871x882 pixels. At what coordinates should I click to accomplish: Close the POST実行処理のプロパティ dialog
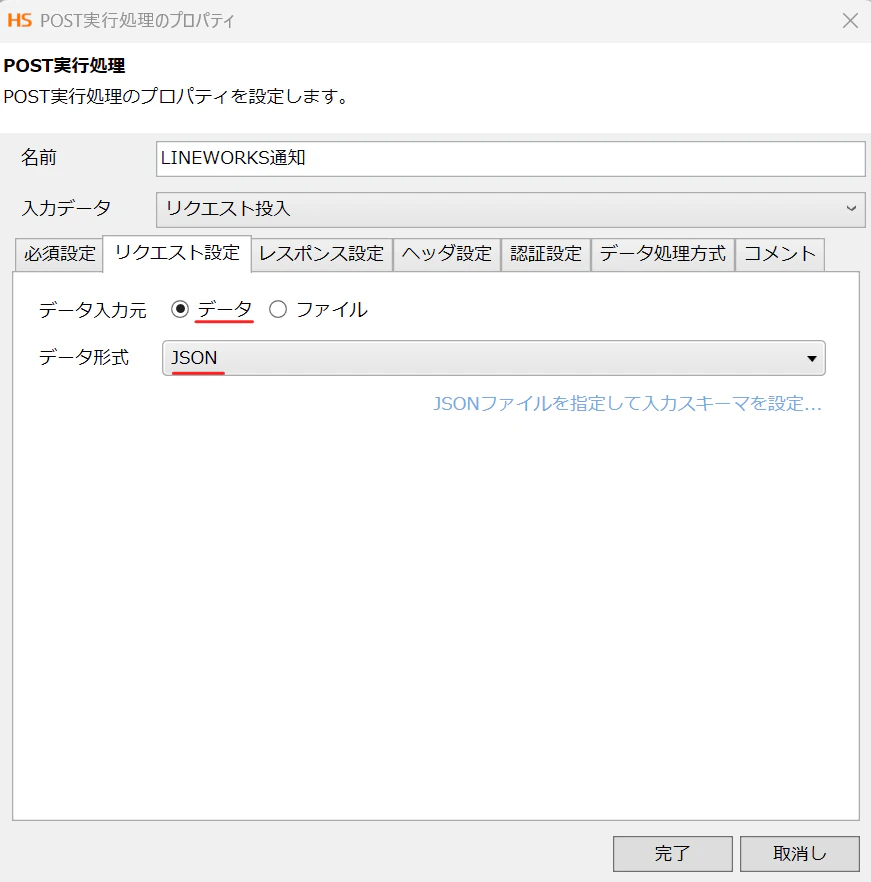click(x=850, y=21)
